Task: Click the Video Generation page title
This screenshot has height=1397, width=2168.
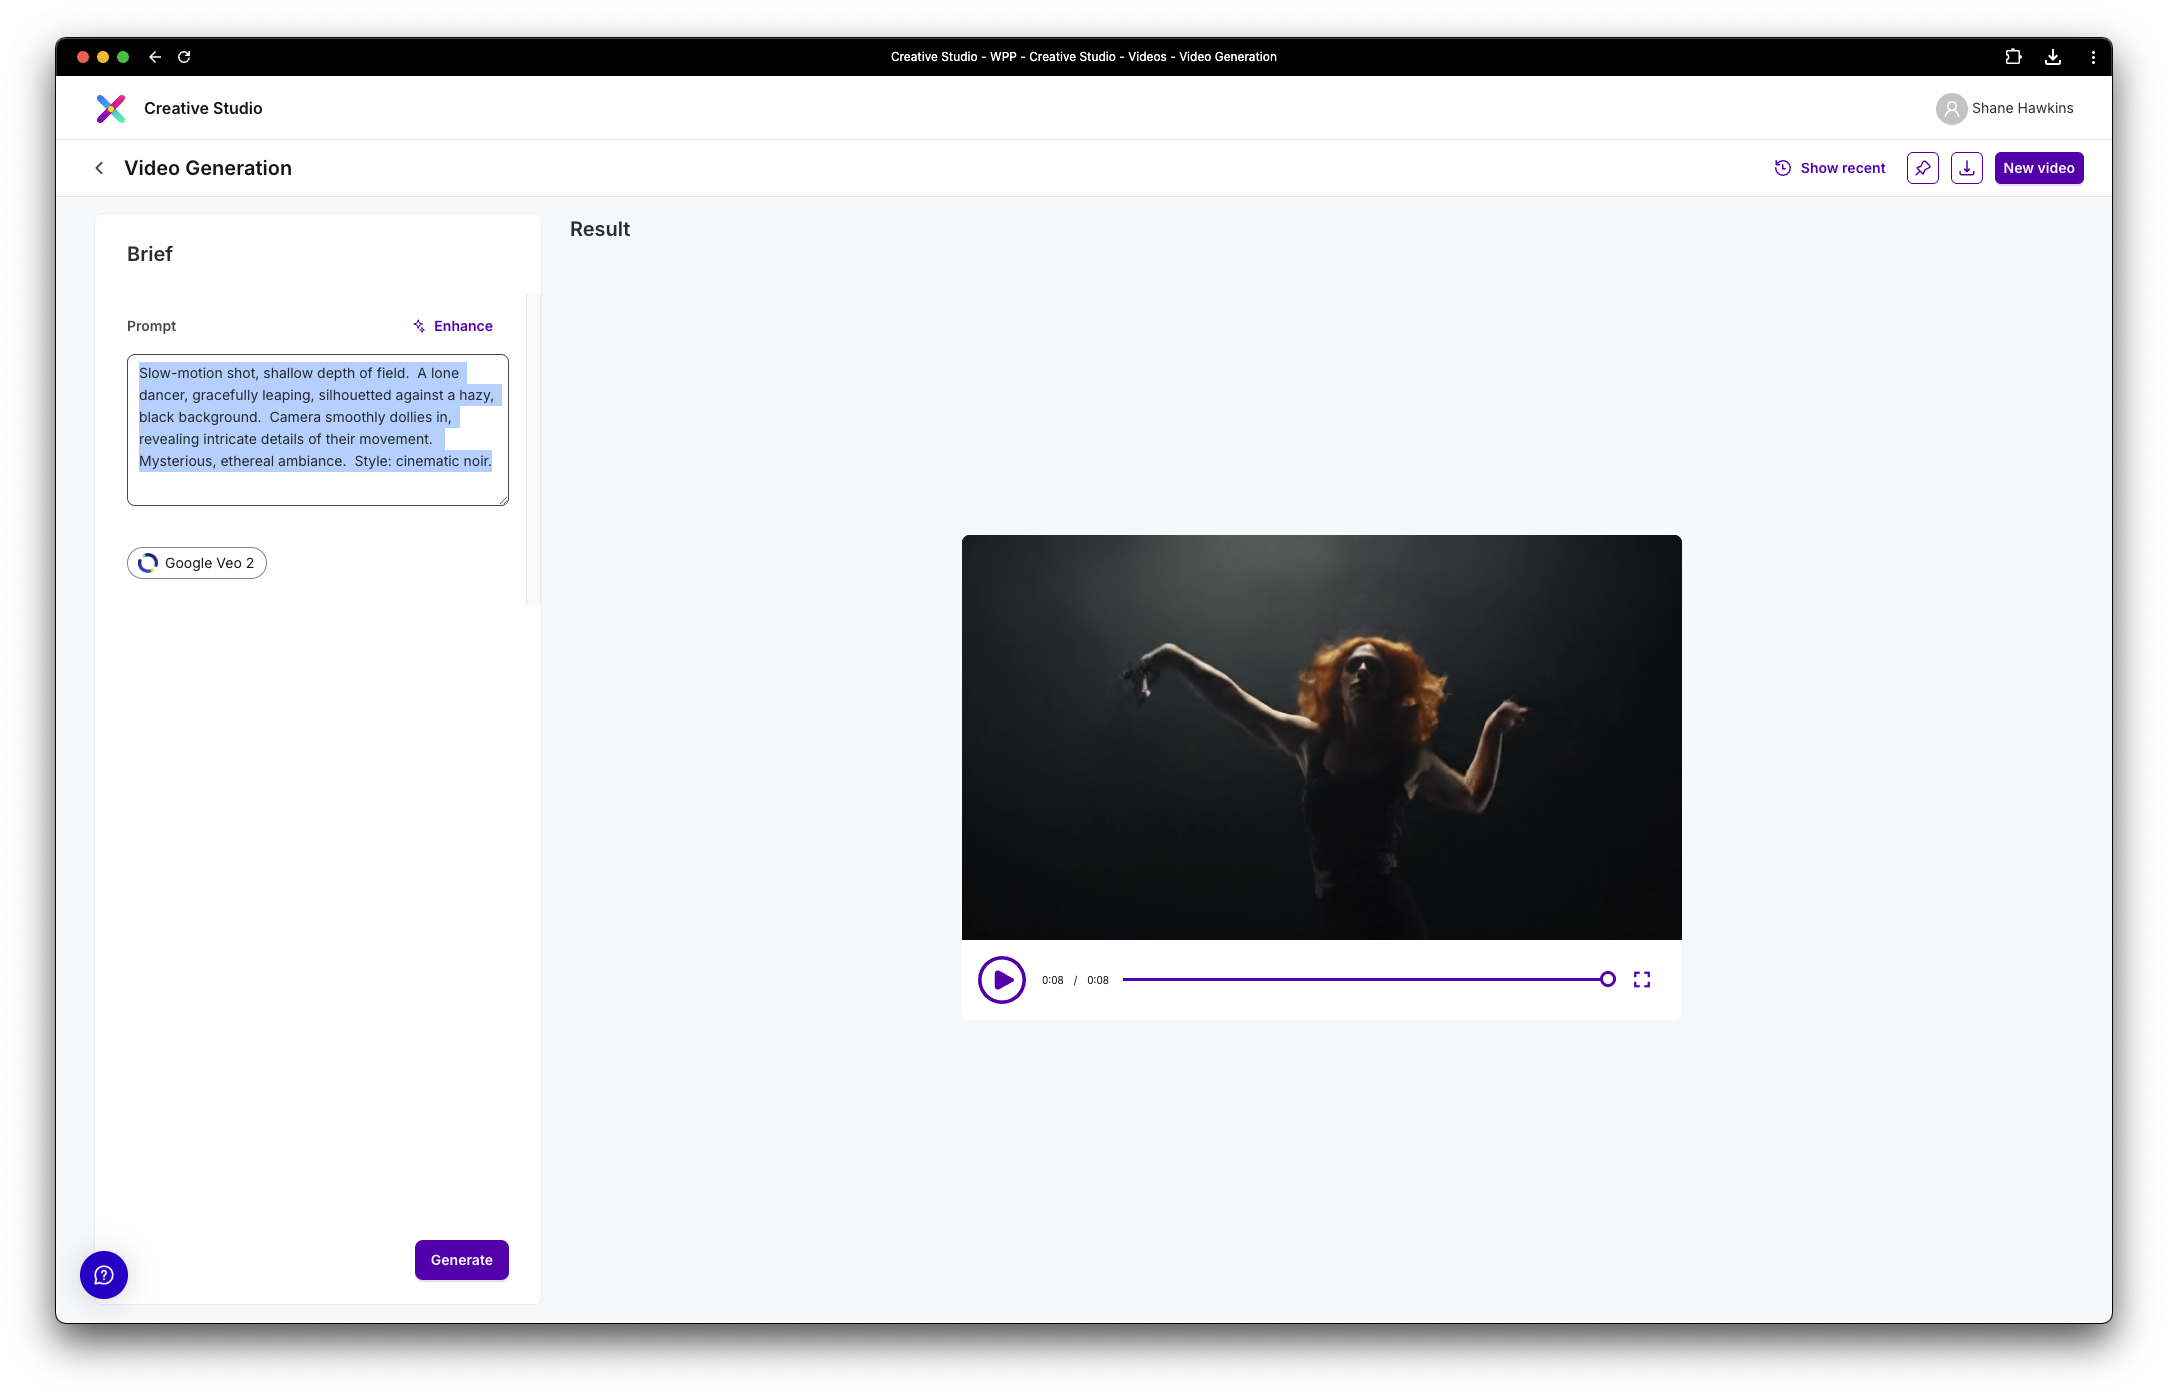Action: (208, 168)
